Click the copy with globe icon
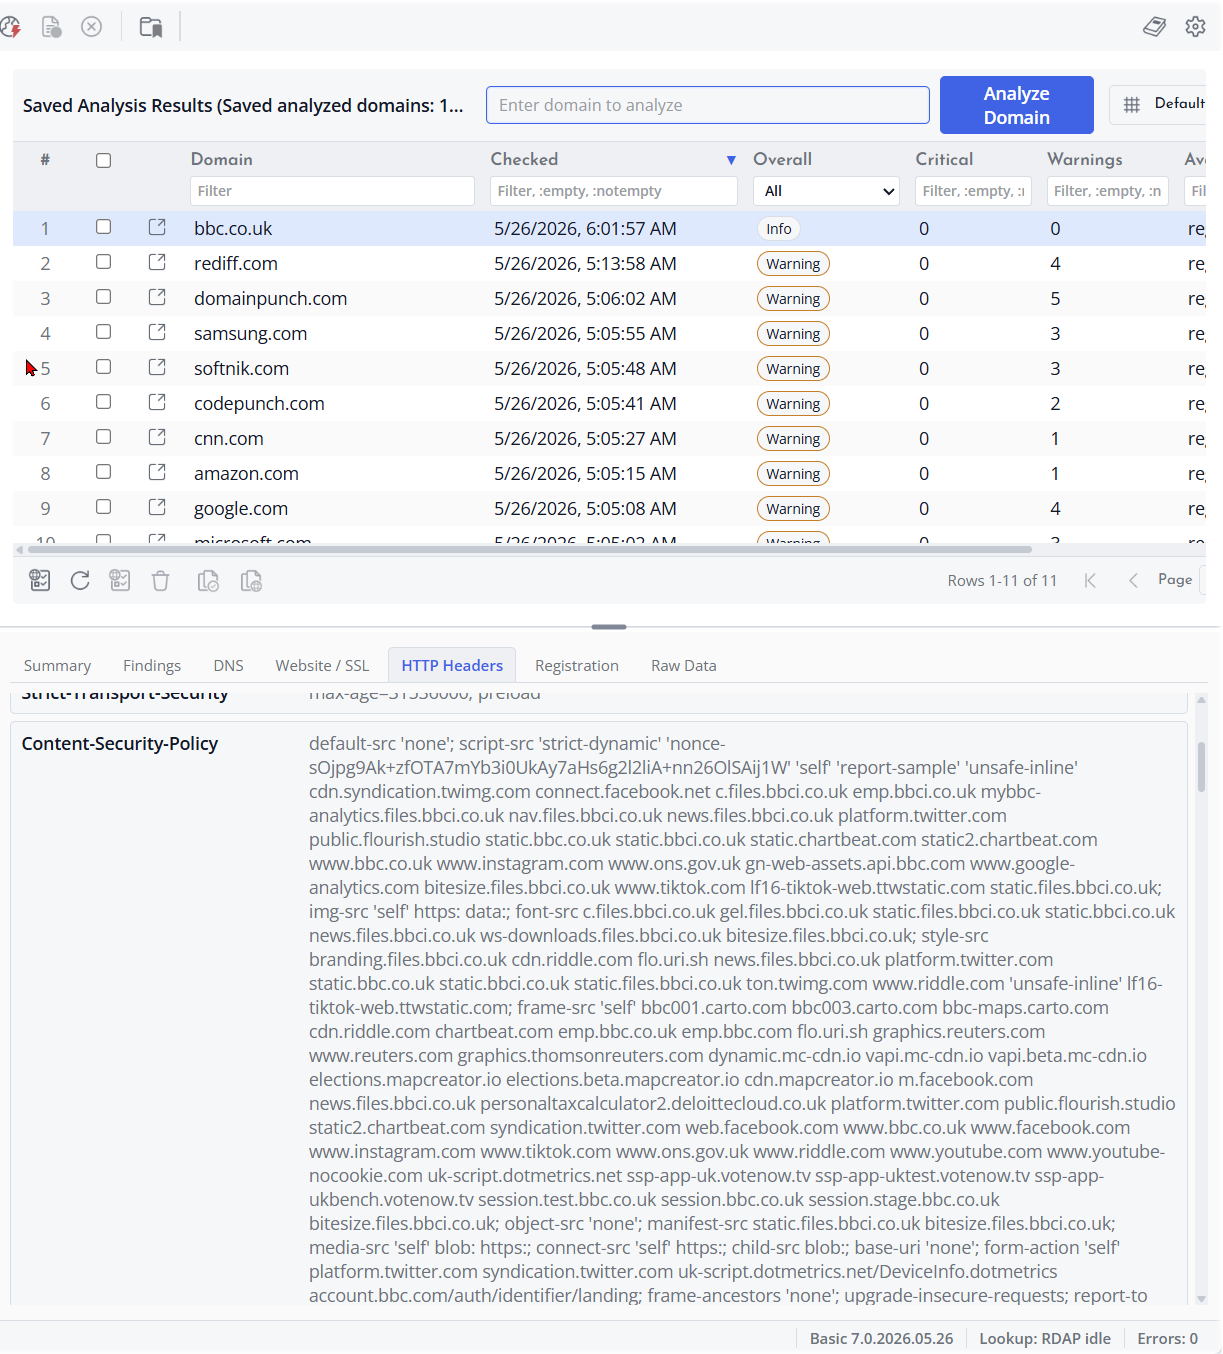This screenshot has width=1223, height=1354. tap(251, 580)
